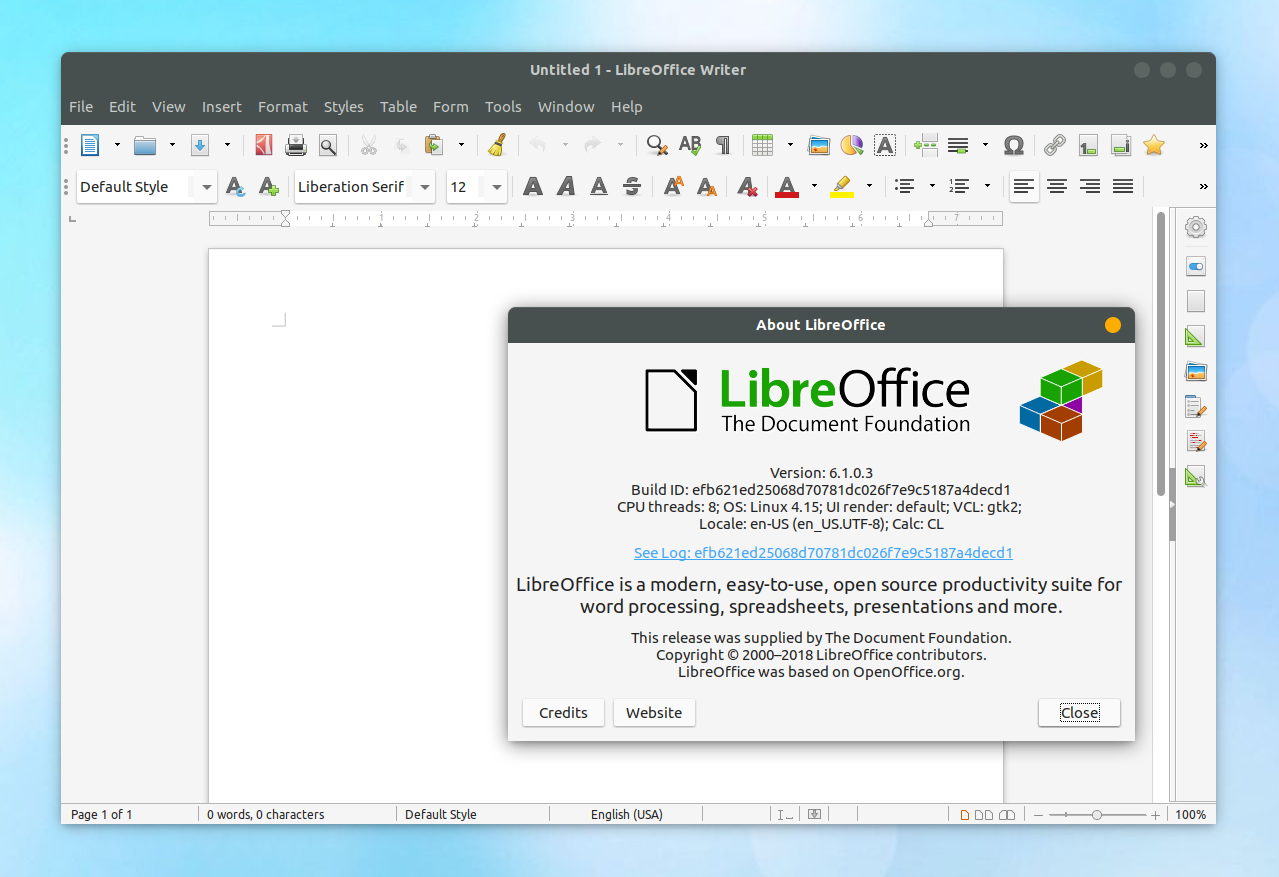The height and width of the screenshot is (877, 1279).
Task: Open the font name dropdown
Action: click(x=424, y=187)
